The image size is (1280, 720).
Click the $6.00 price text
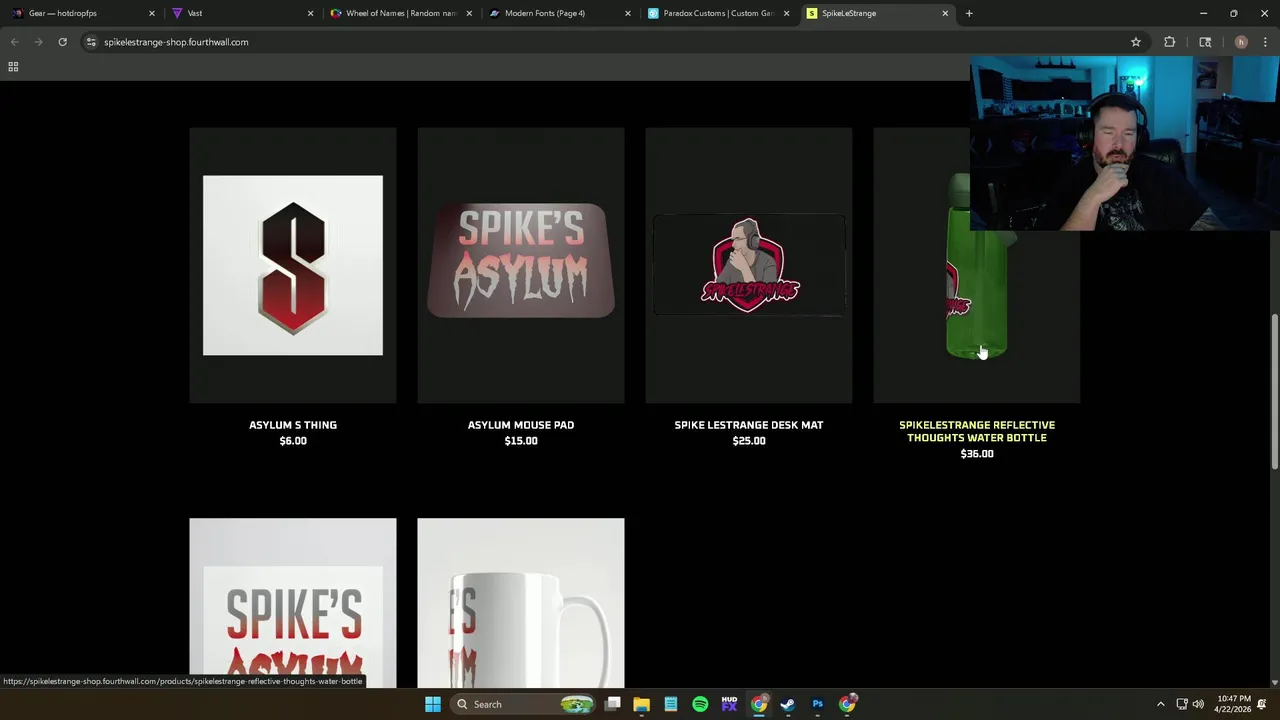point(293,441)
